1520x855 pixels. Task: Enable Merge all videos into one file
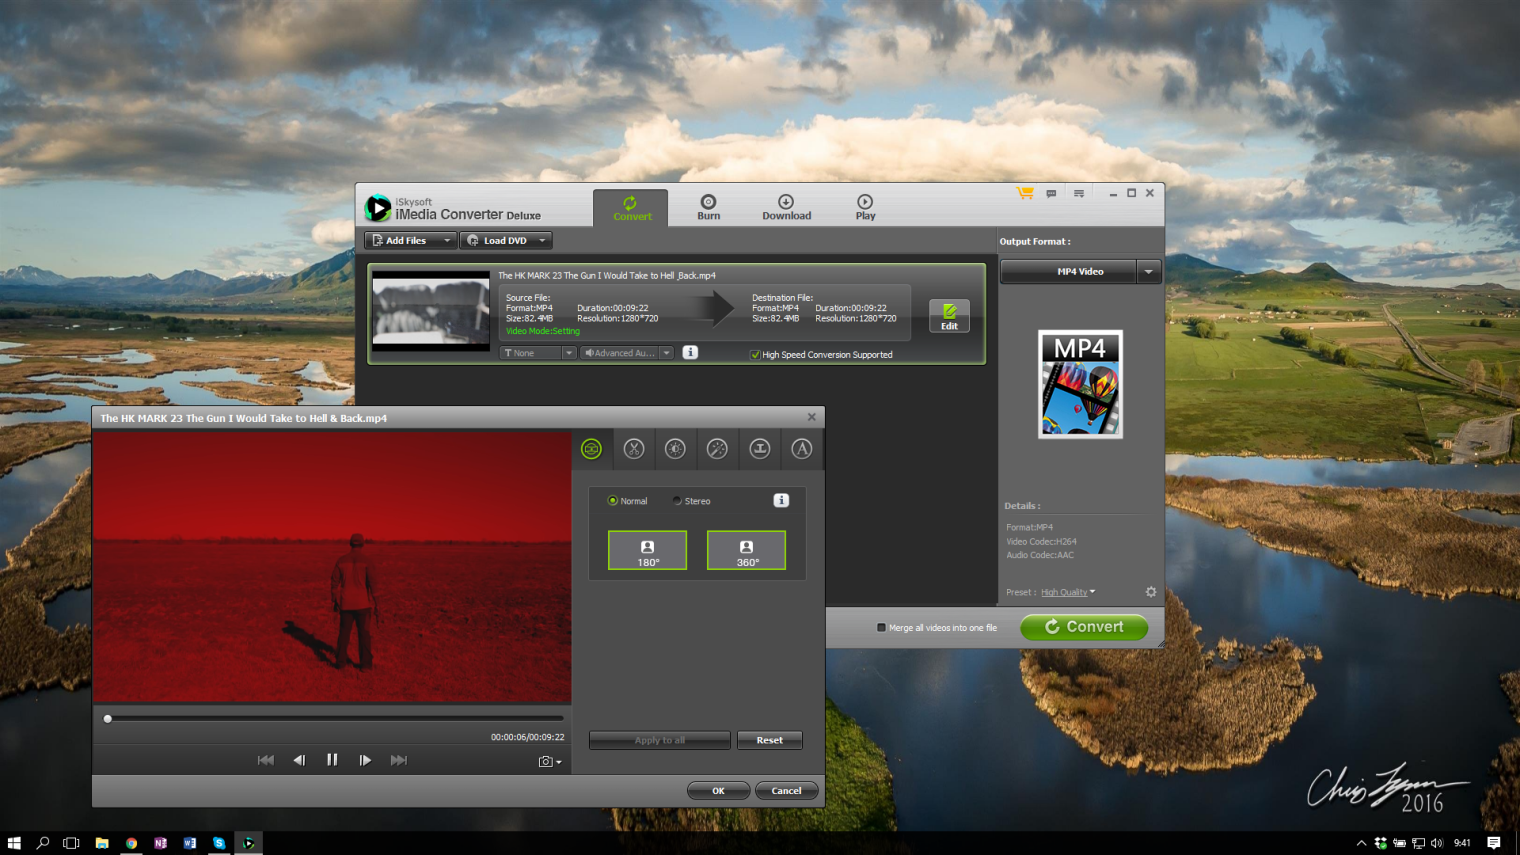point(881,628)
